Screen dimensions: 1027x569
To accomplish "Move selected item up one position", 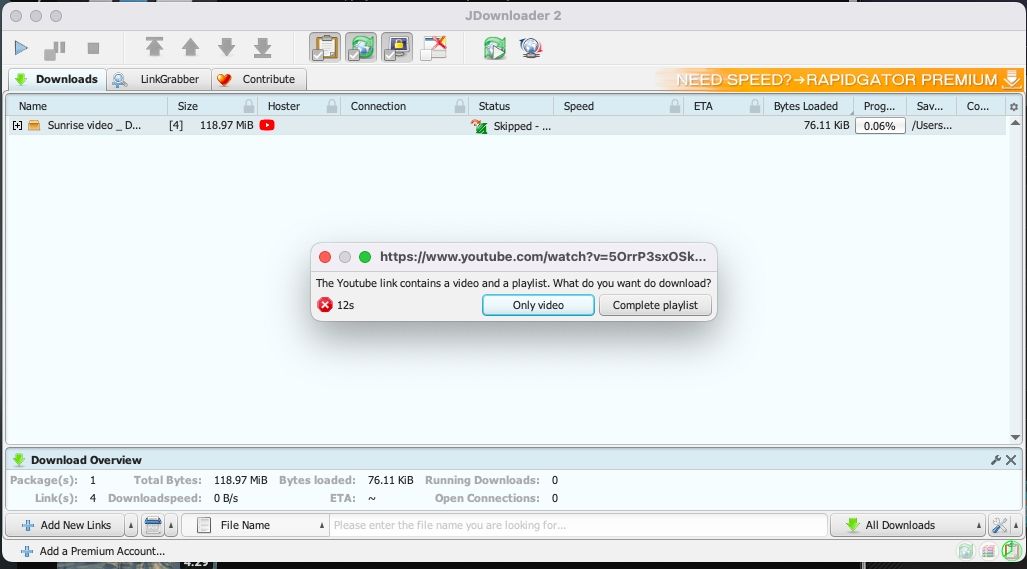I will point(191,47).
